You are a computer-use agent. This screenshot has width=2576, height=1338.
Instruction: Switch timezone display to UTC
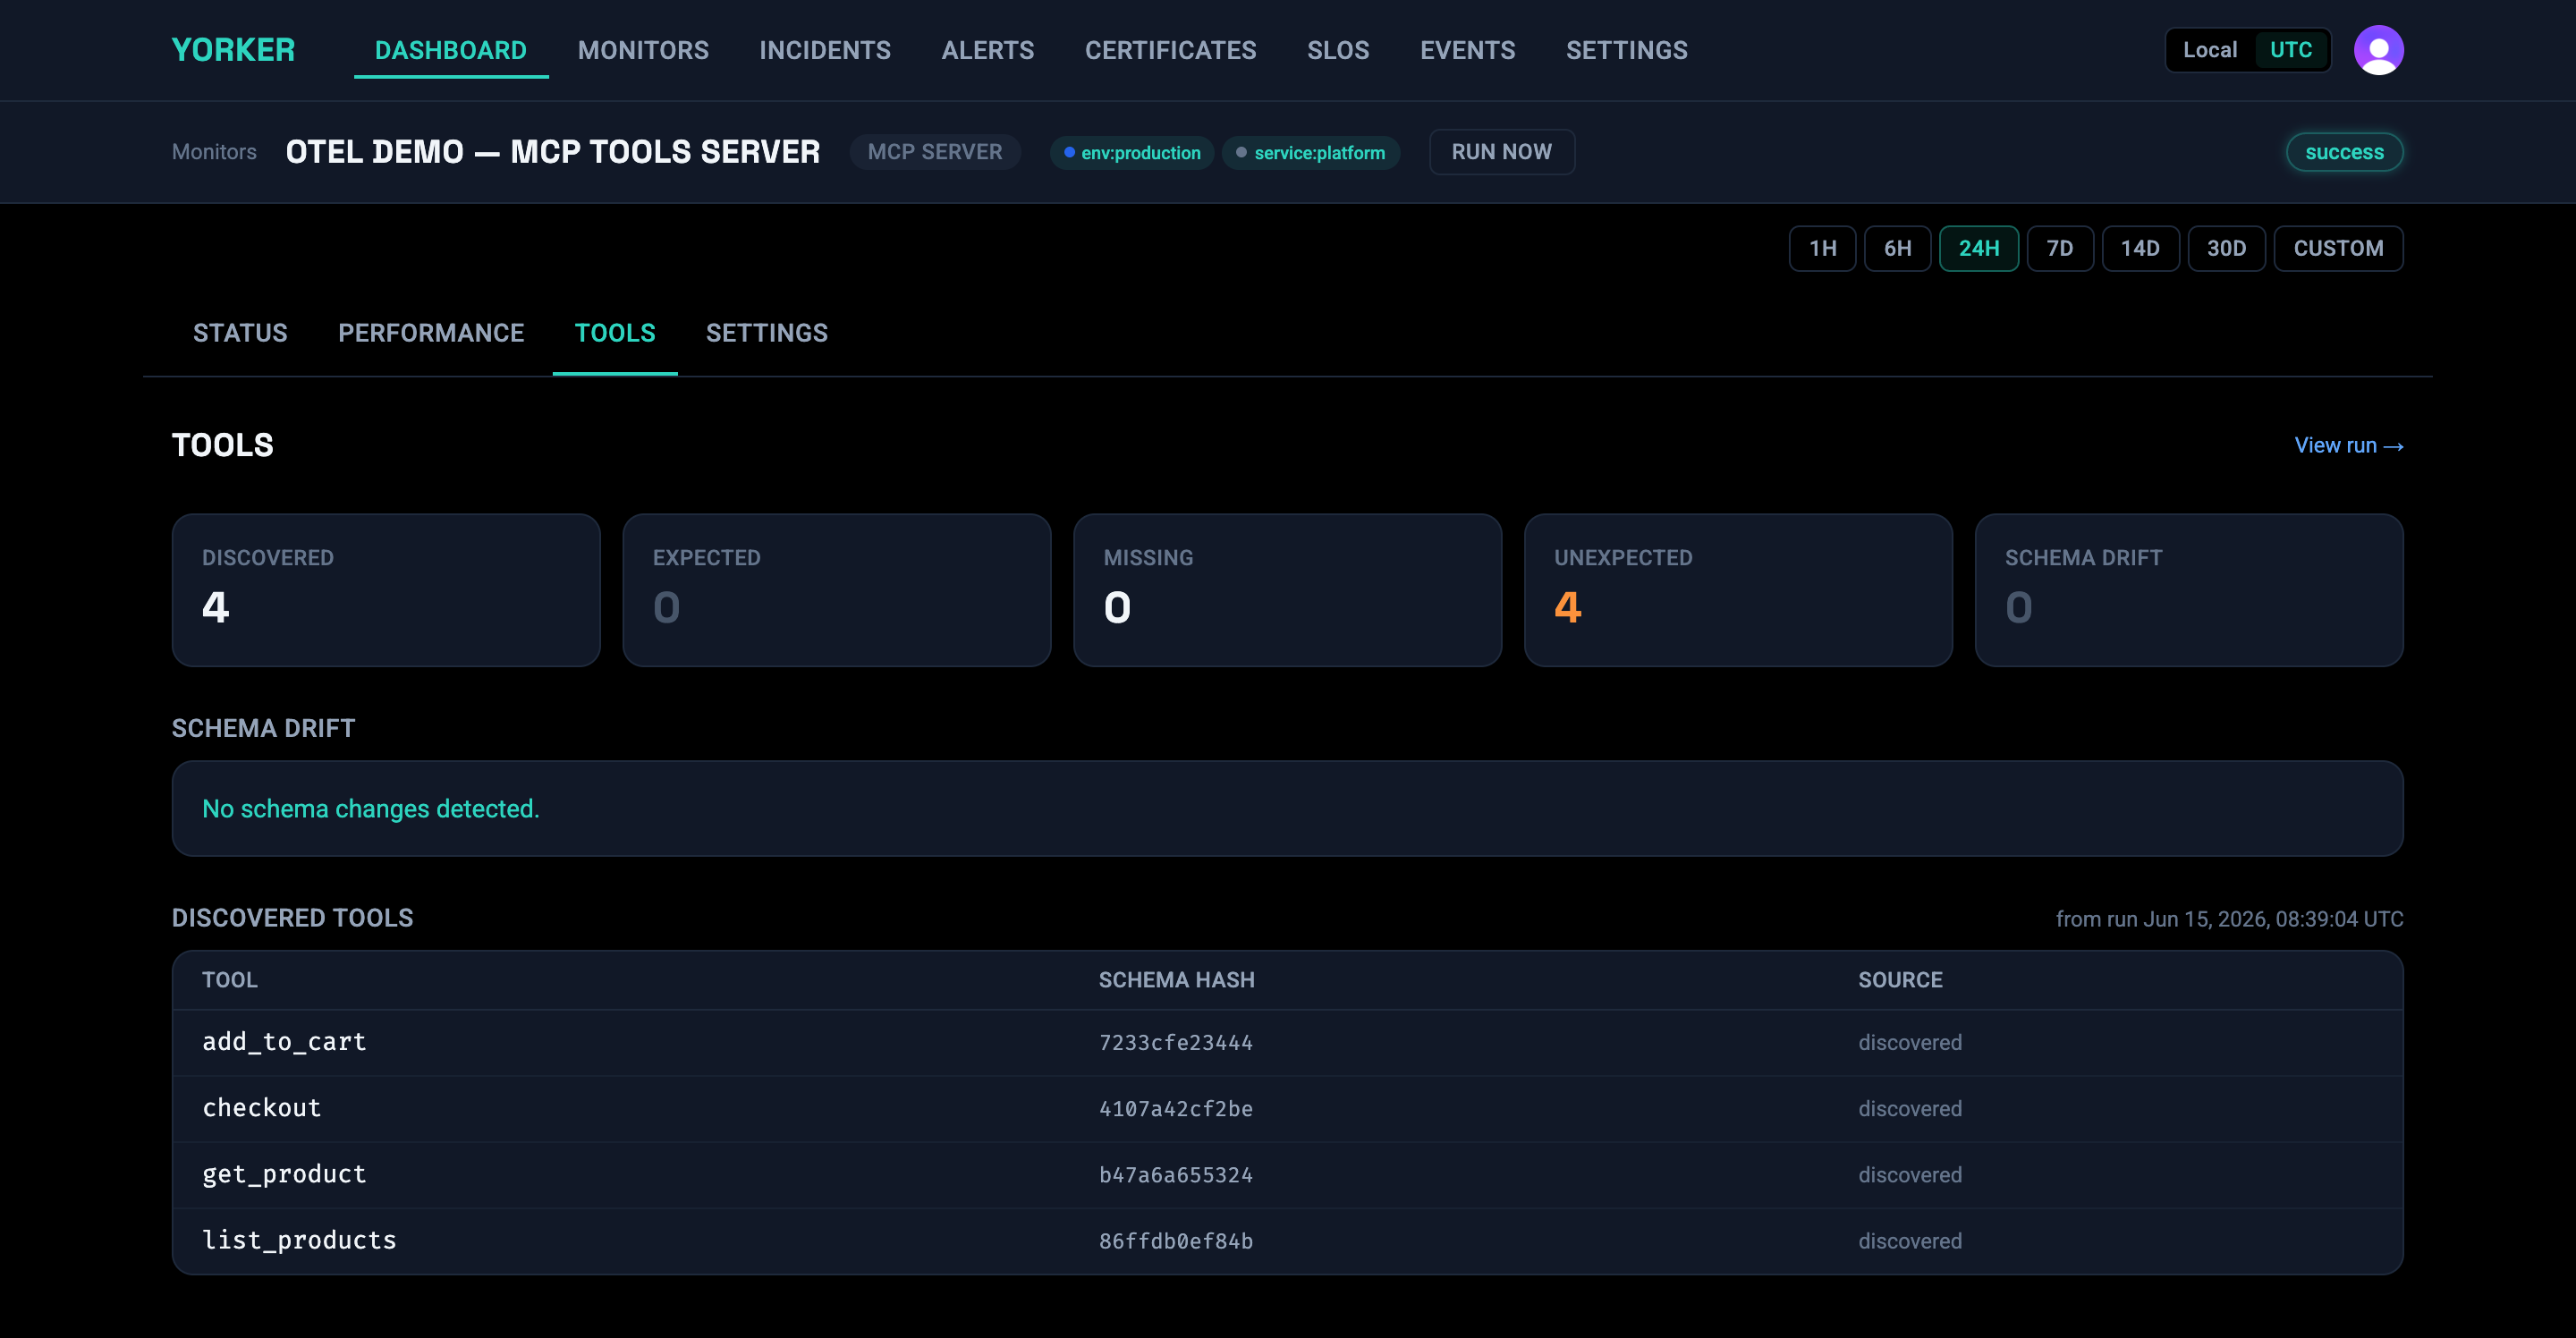[2290, 50]
